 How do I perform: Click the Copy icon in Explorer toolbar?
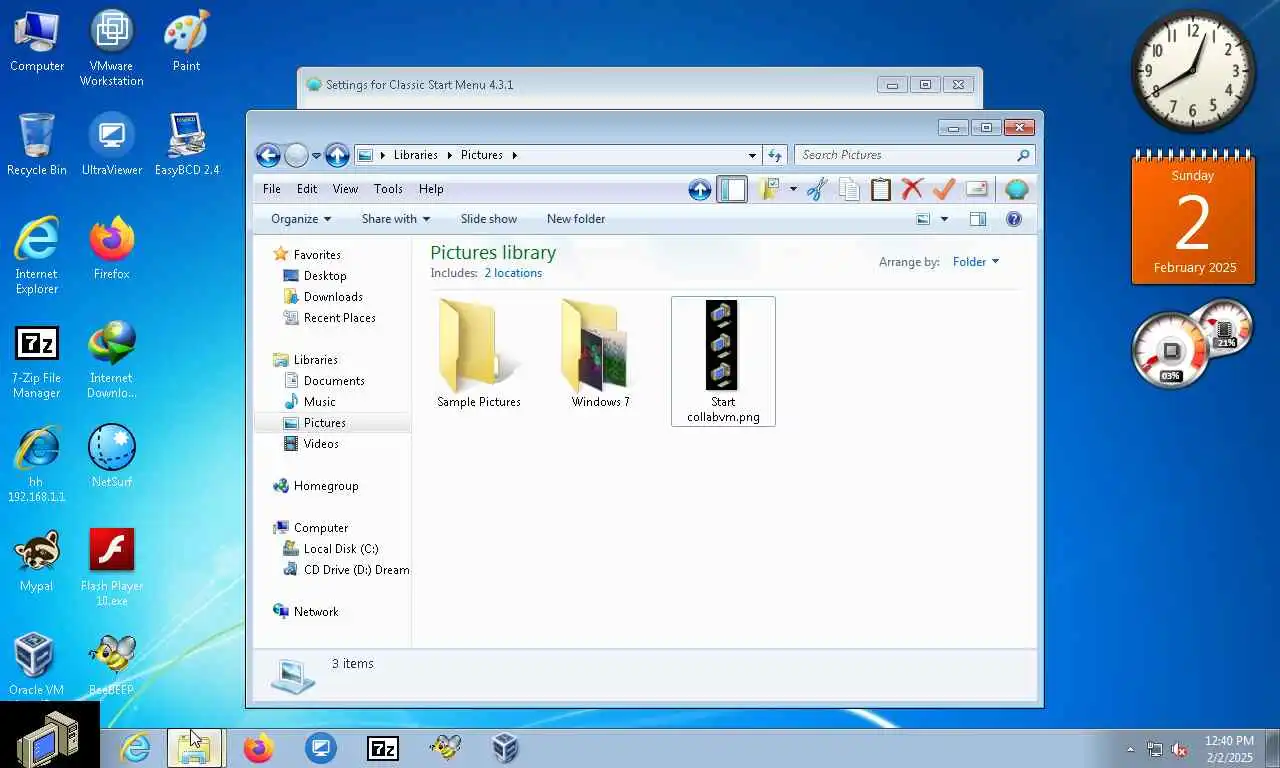coord(849,189)
